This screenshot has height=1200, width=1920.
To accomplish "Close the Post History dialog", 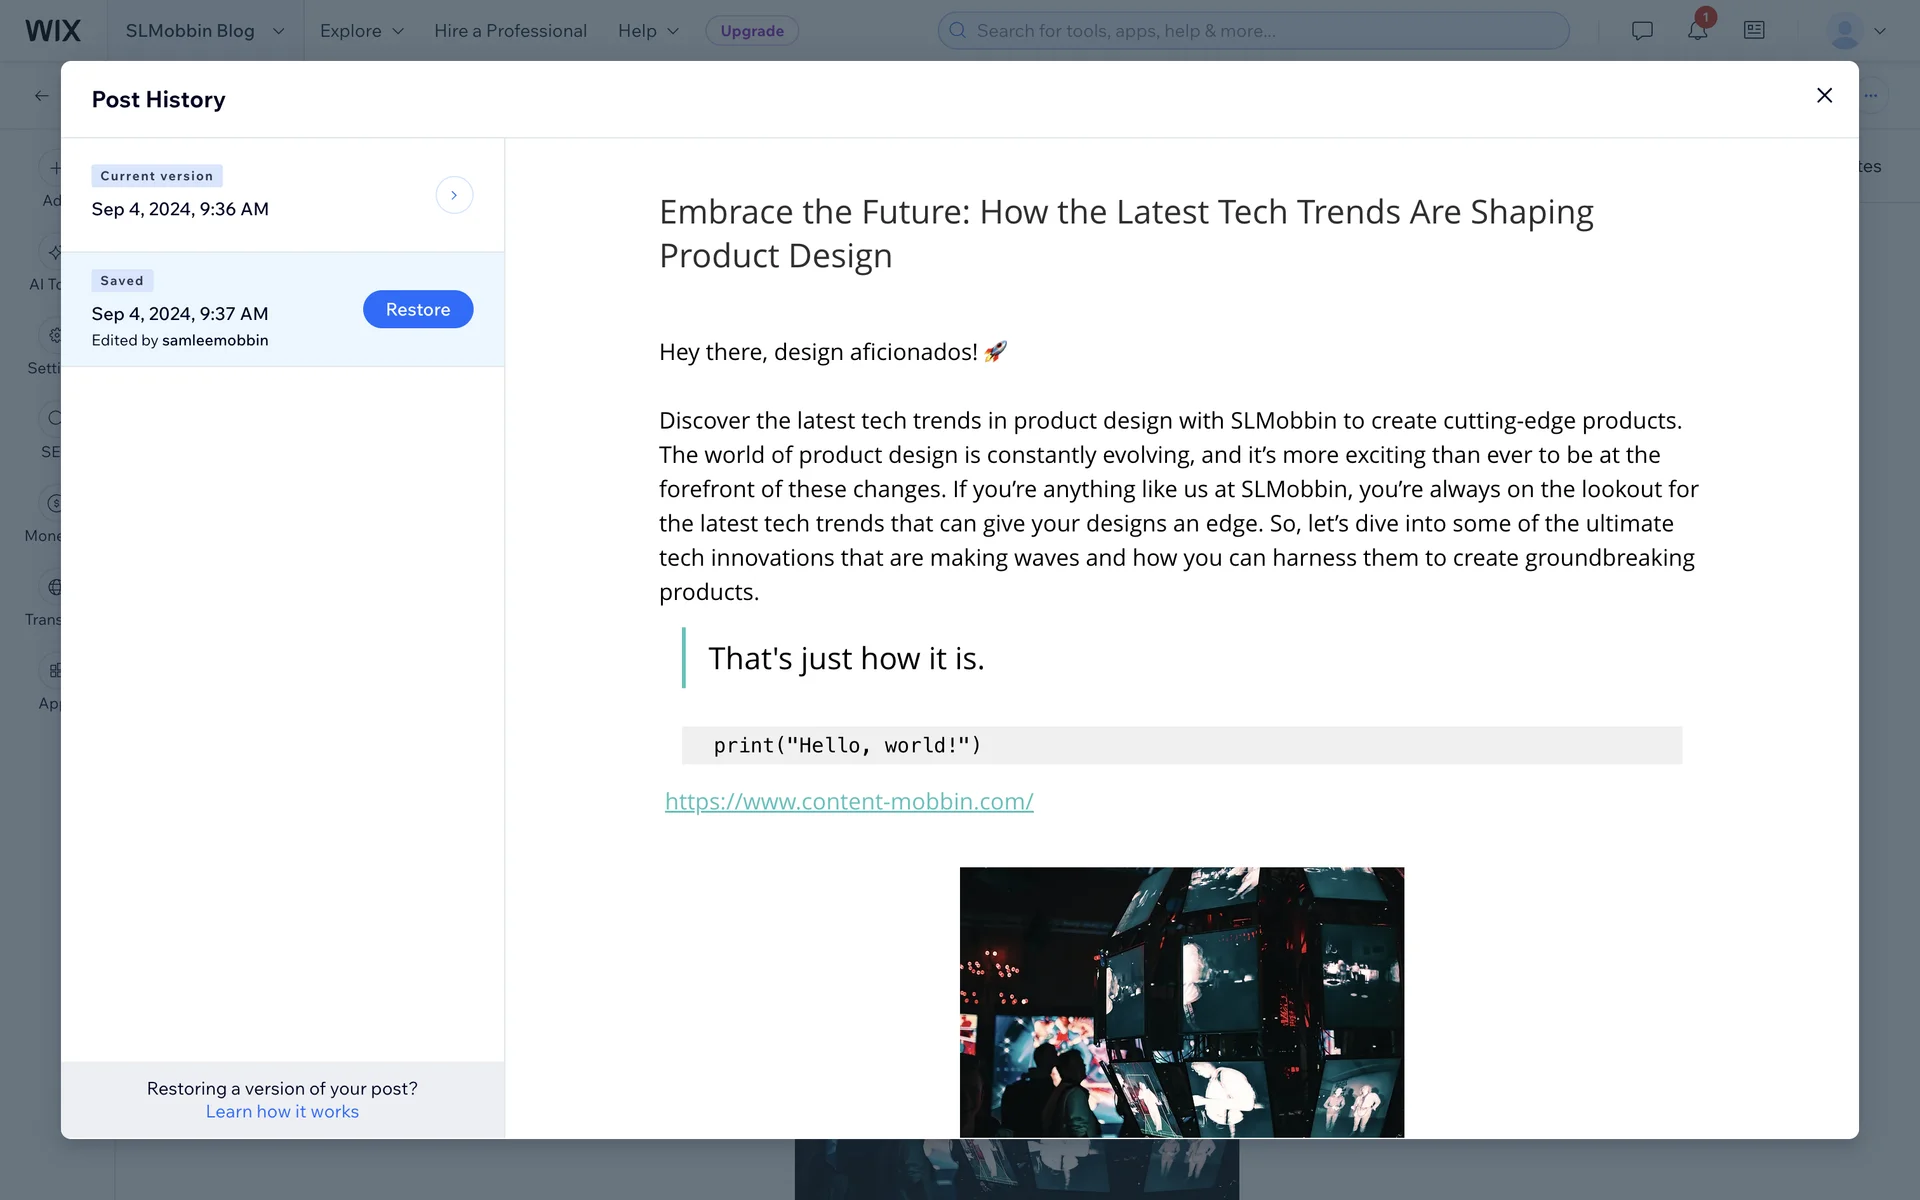I will [x=1824, y=95].
